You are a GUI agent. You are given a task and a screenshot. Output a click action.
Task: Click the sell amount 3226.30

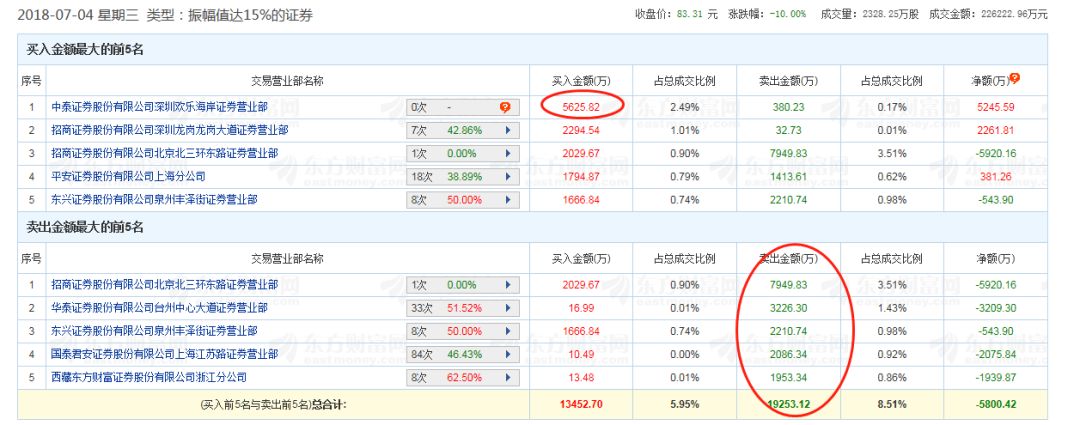[x=788, y=308]
